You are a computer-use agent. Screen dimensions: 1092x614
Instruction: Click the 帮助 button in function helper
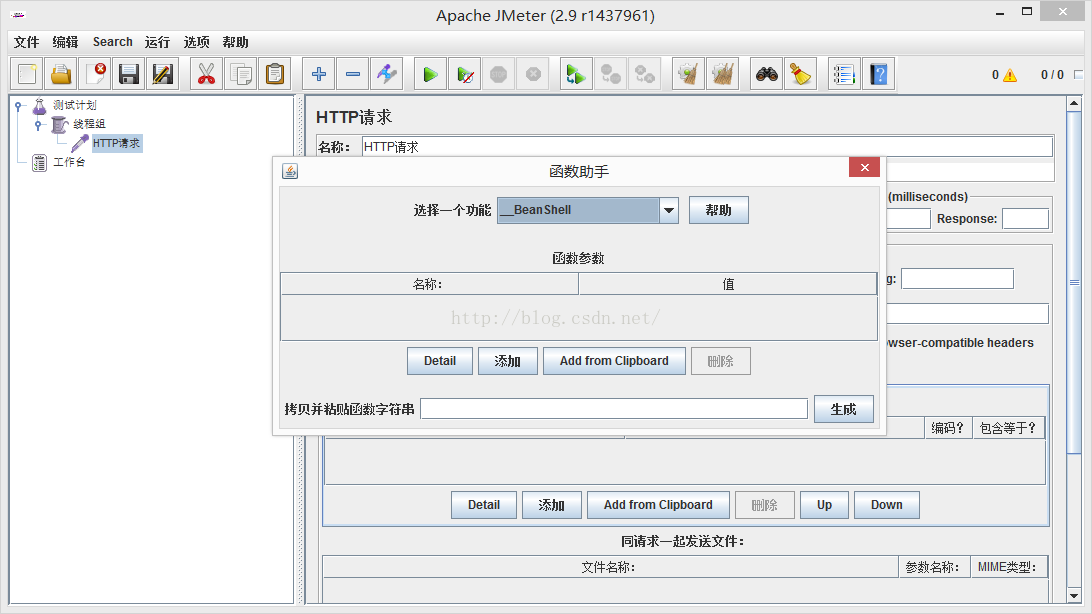pos(719,210)
